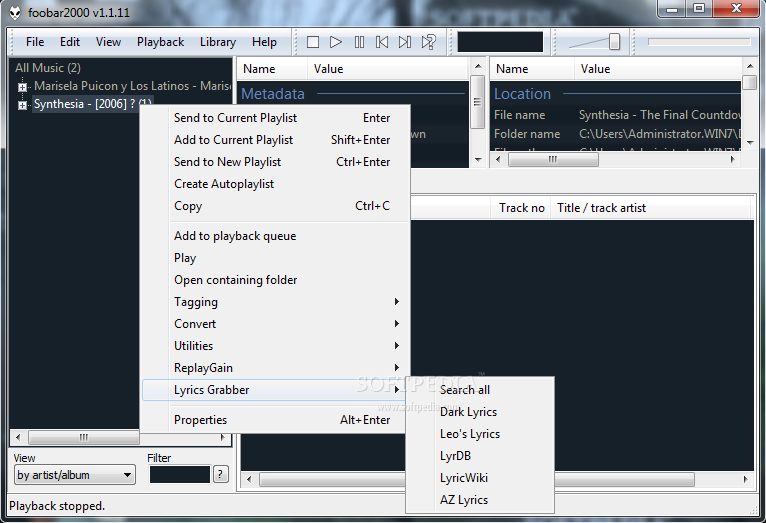Open the Playback menu
Viewport: 766px width, 523px height.
(160, 42)
